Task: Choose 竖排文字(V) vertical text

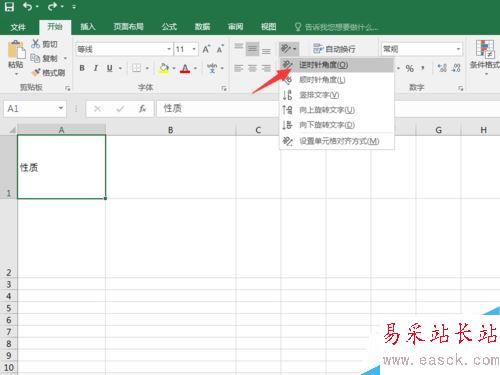Action: pos(337,95)
